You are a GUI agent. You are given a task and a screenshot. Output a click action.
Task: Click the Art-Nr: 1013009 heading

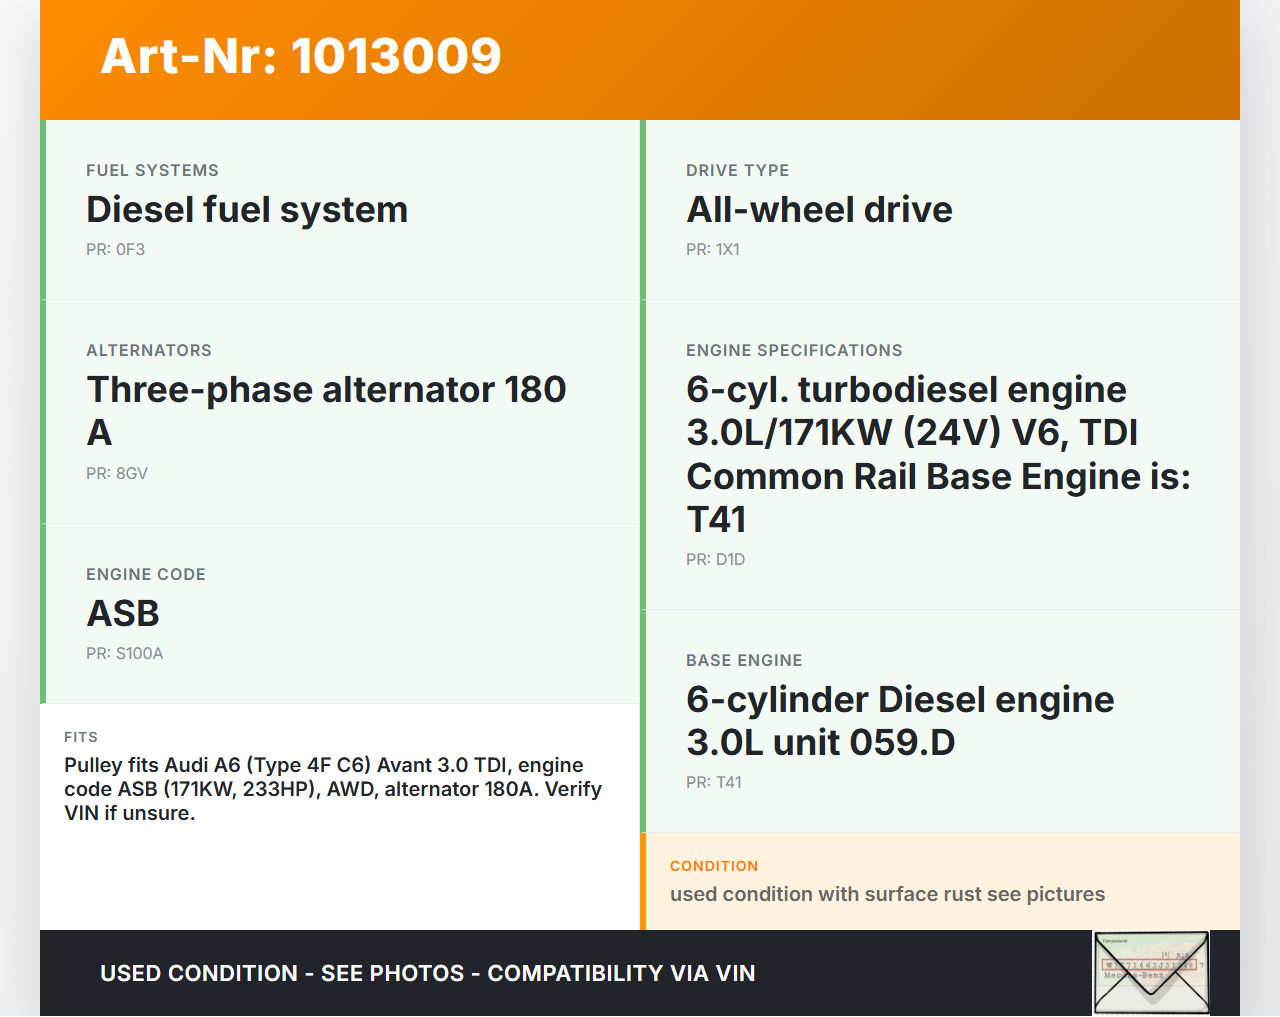(x=301, y=56)
